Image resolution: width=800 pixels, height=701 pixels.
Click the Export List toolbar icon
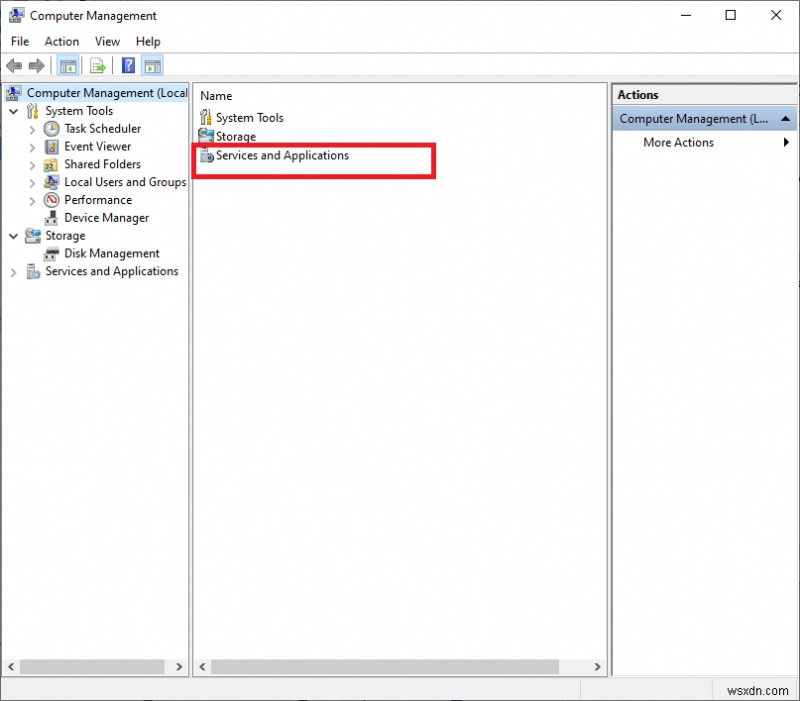[97, 65]
